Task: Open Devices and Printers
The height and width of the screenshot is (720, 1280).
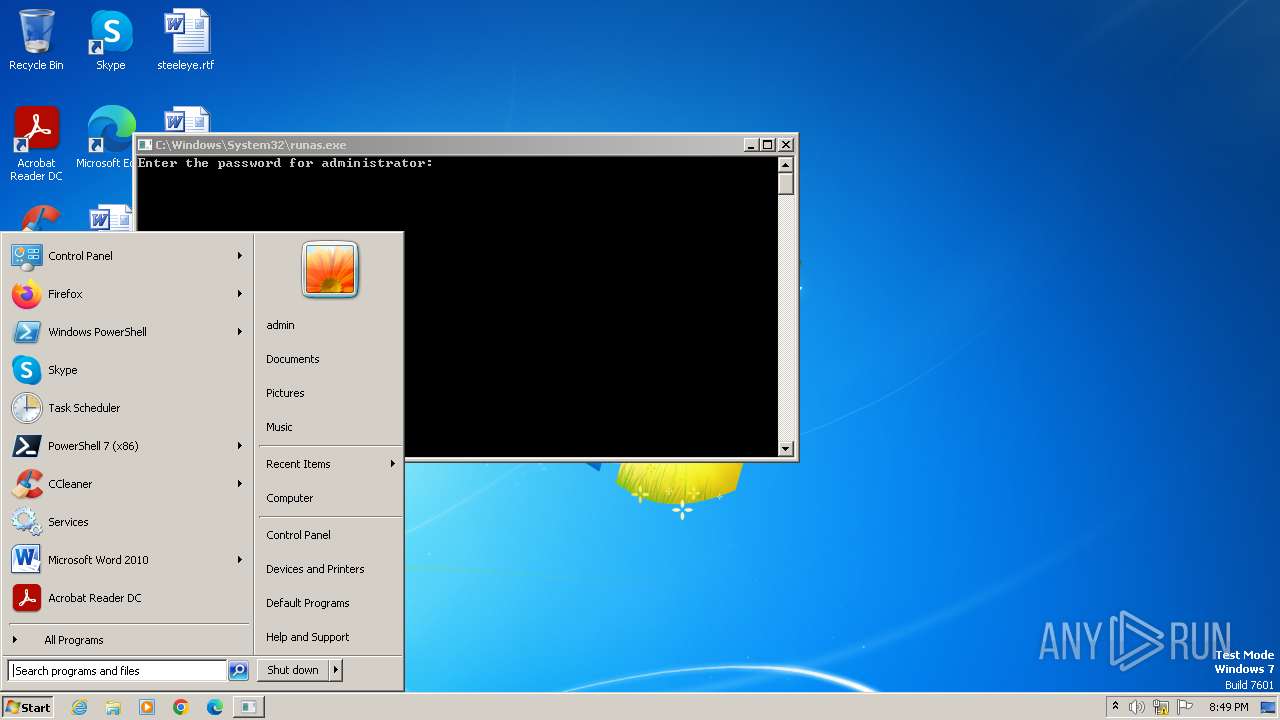Action: [x=330, y=569]
